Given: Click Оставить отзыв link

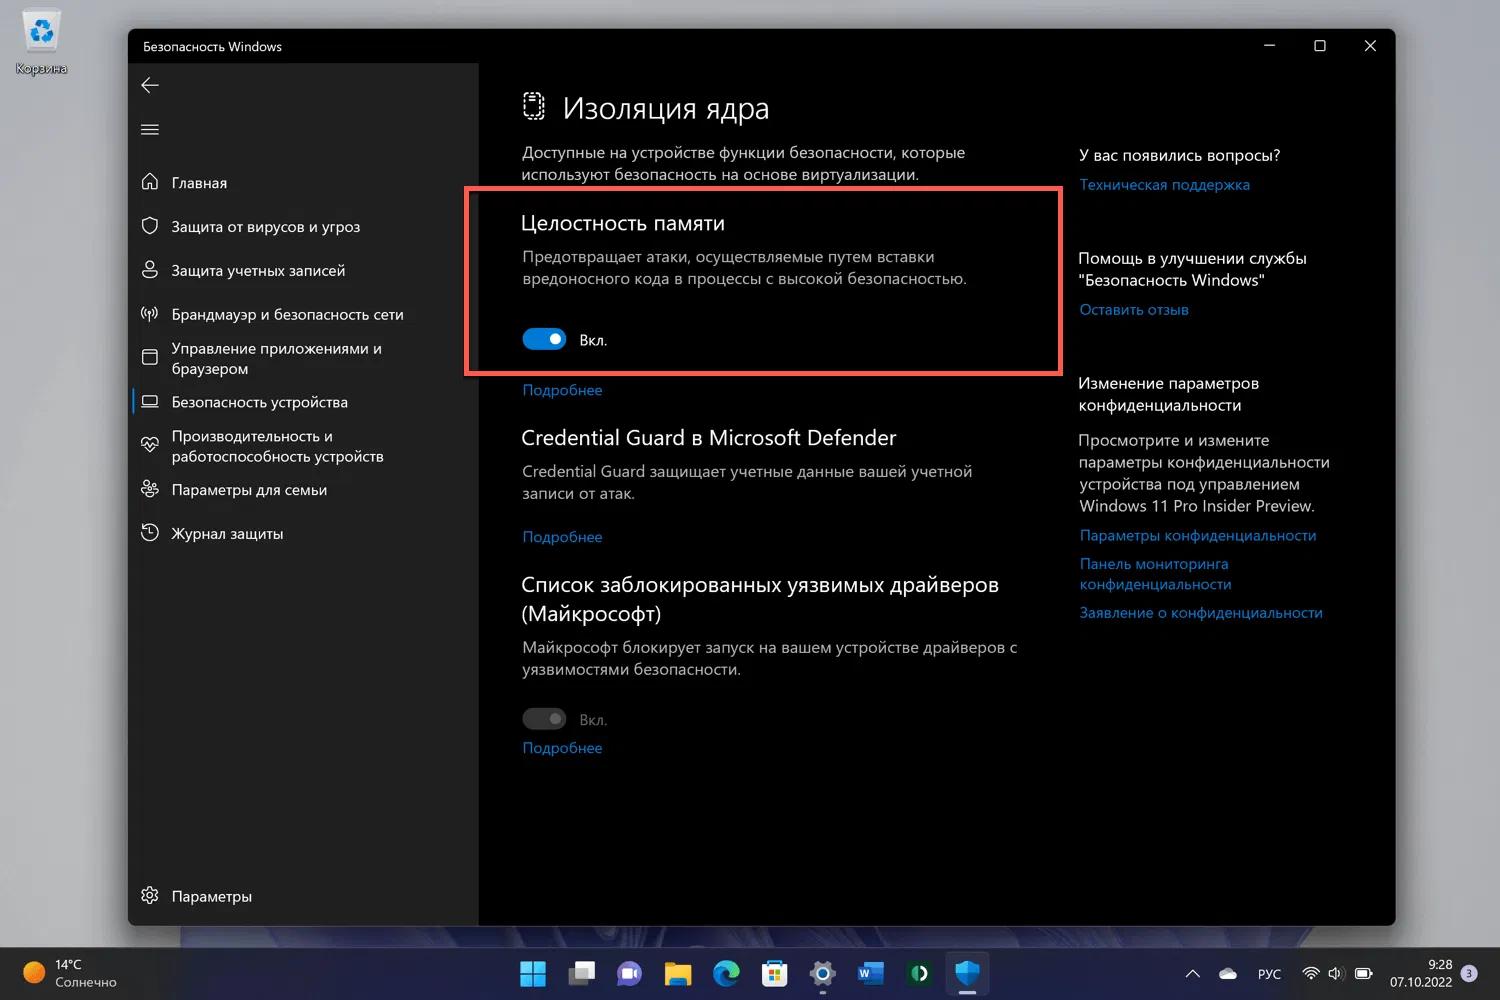Looking at the screenshot, I should [1134, 310].
